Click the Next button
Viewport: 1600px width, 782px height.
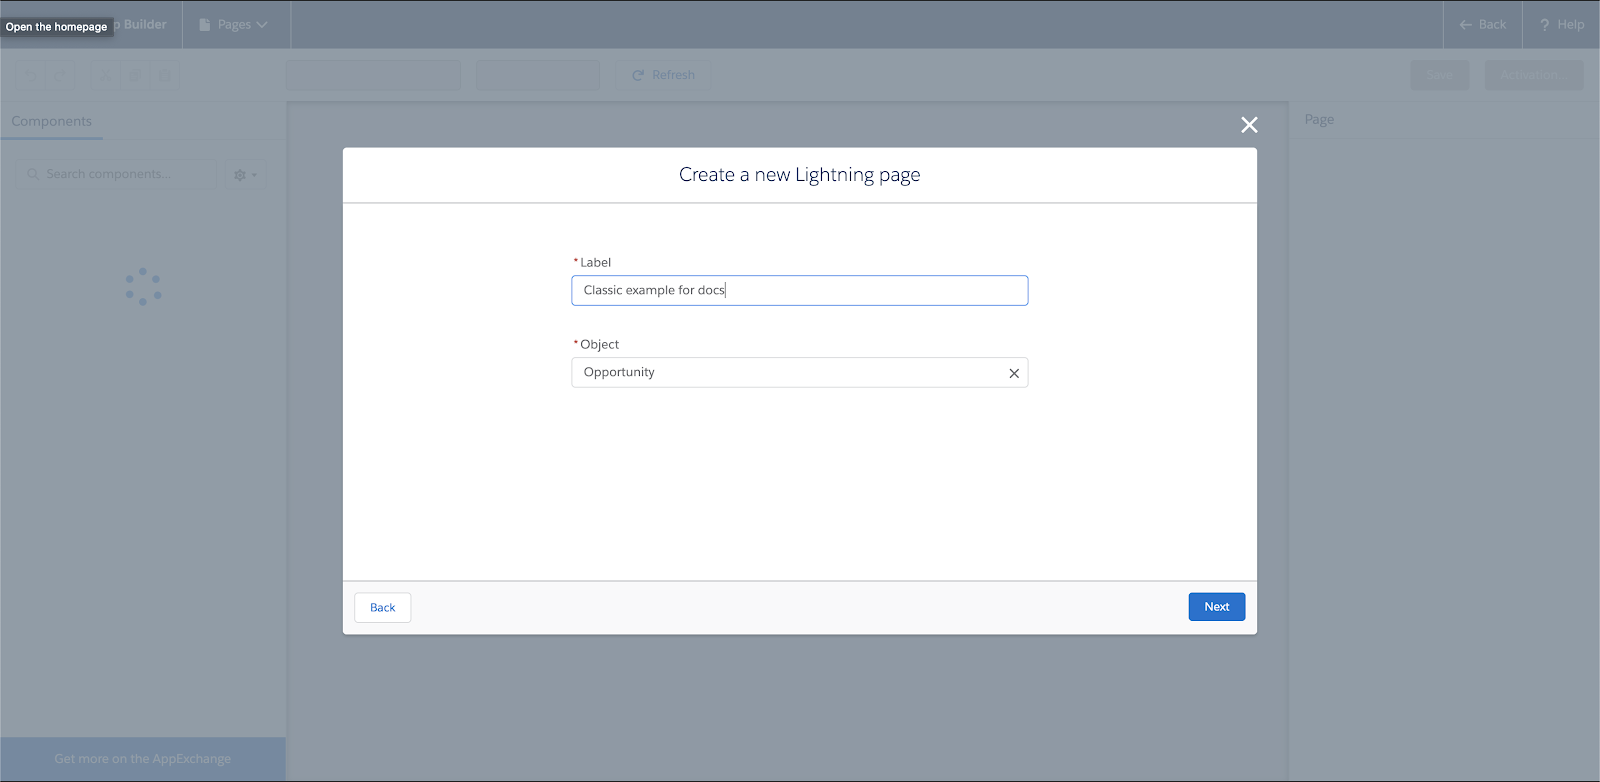(1217, 607)
